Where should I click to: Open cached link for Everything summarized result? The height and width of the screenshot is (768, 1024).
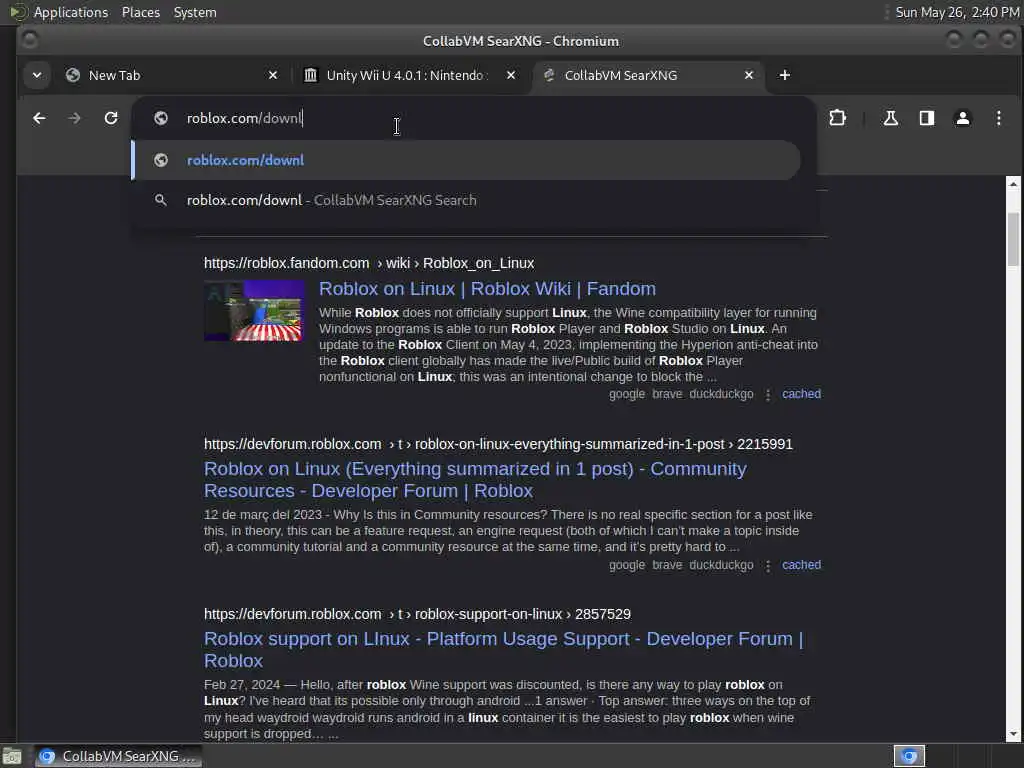[801, 565]
